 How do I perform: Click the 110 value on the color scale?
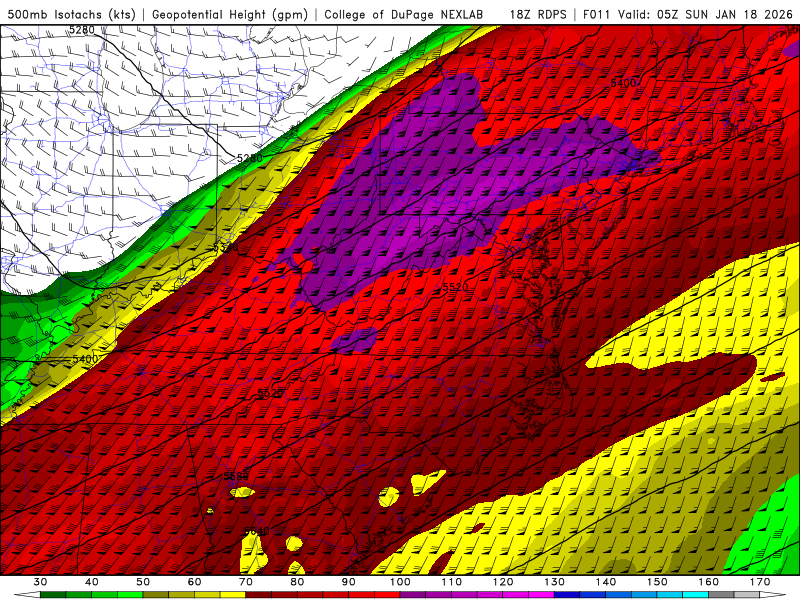[452, 582]
